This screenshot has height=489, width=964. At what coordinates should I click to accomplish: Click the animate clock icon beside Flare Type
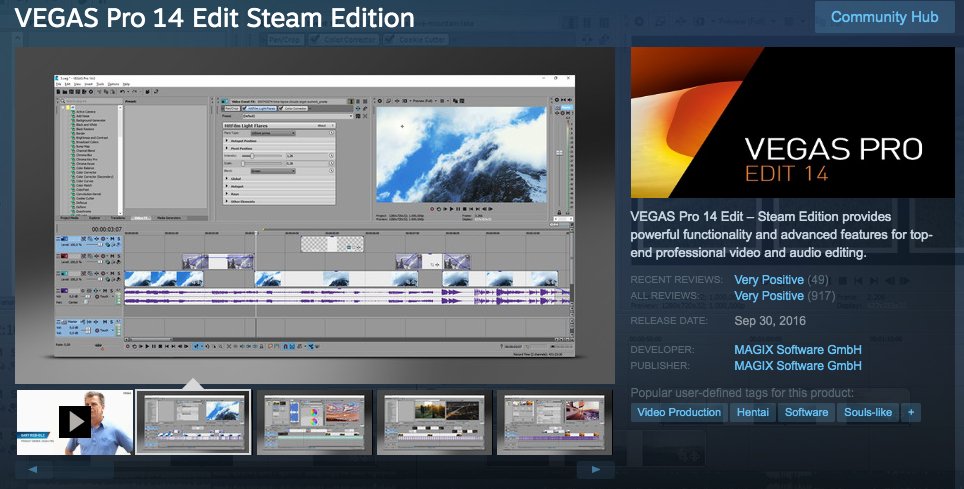331,133
